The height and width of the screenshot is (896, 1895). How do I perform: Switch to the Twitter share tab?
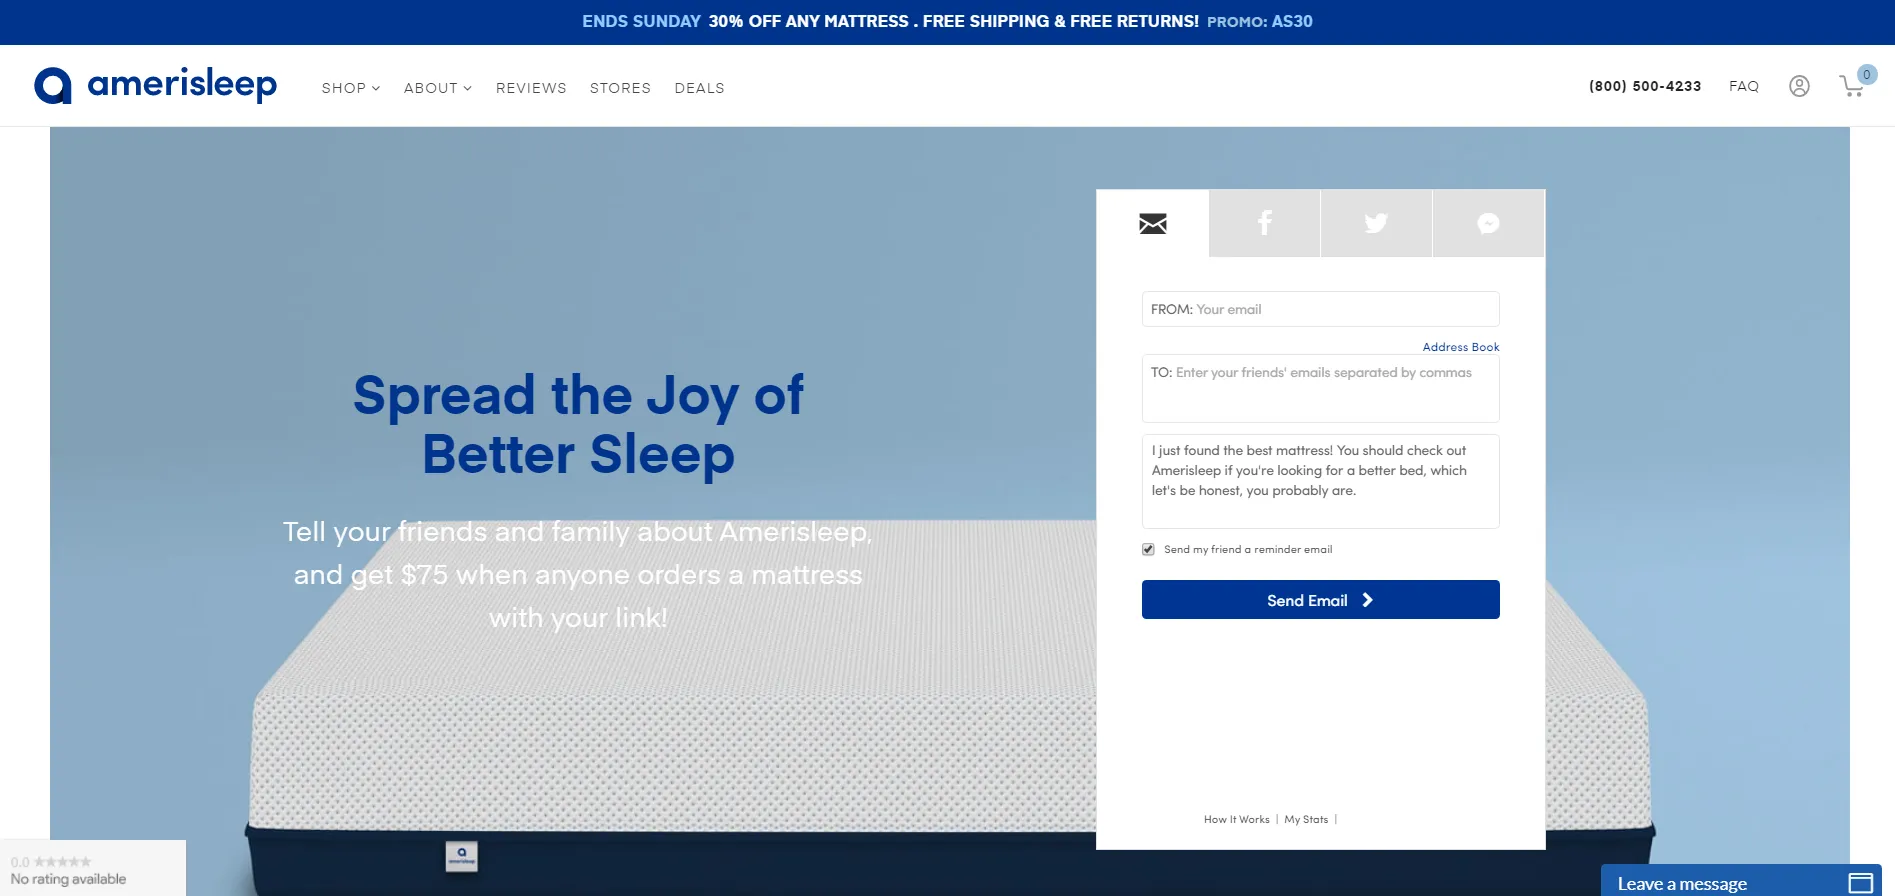point(1377,223)
